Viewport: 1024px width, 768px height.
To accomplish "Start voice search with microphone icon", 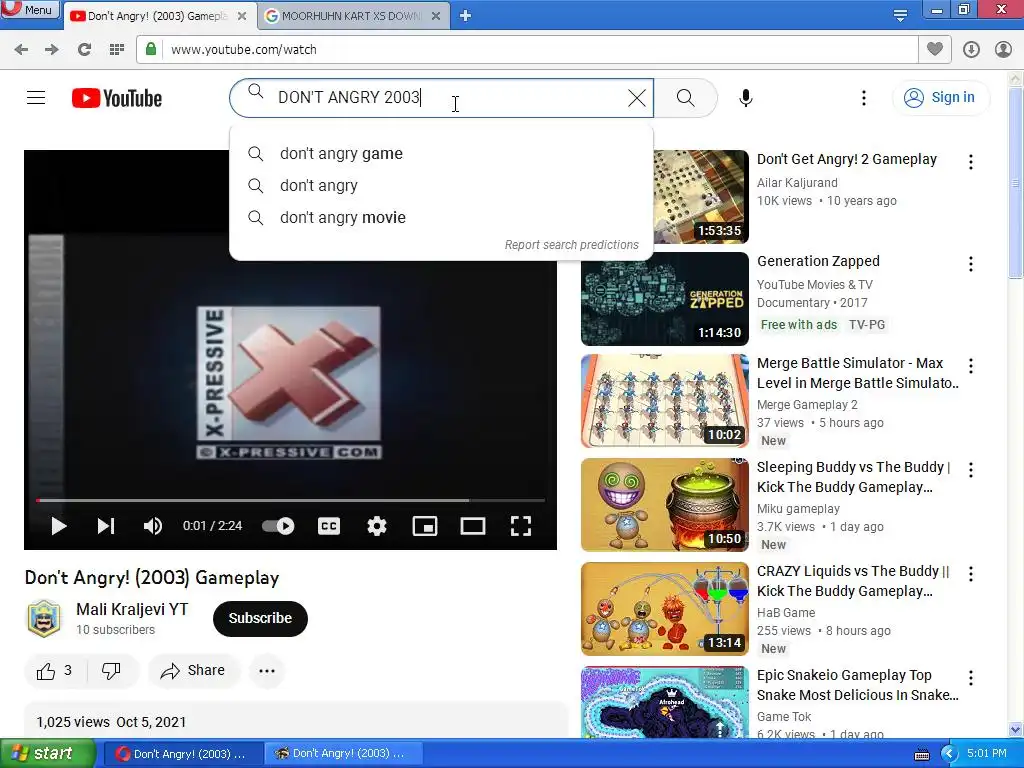I will point(746,98).
